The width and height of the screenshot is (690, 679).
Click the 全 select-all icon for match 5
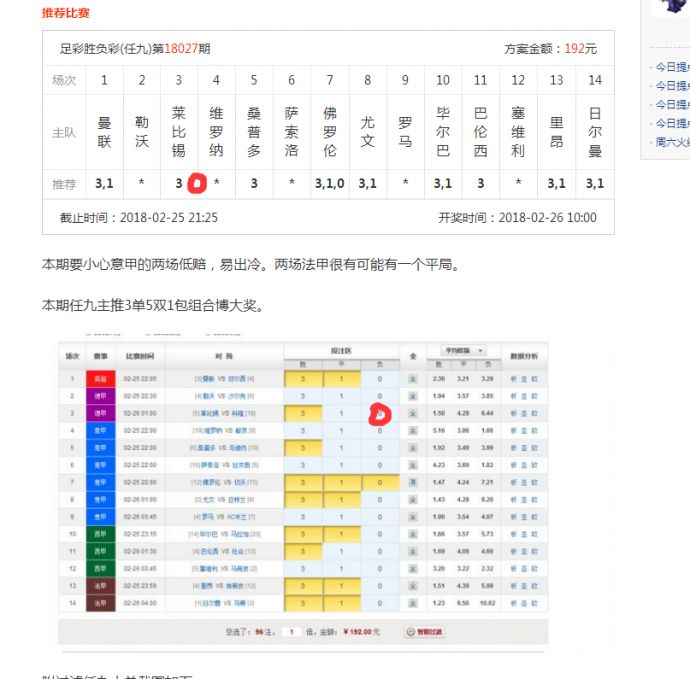[x=413, y=448]
